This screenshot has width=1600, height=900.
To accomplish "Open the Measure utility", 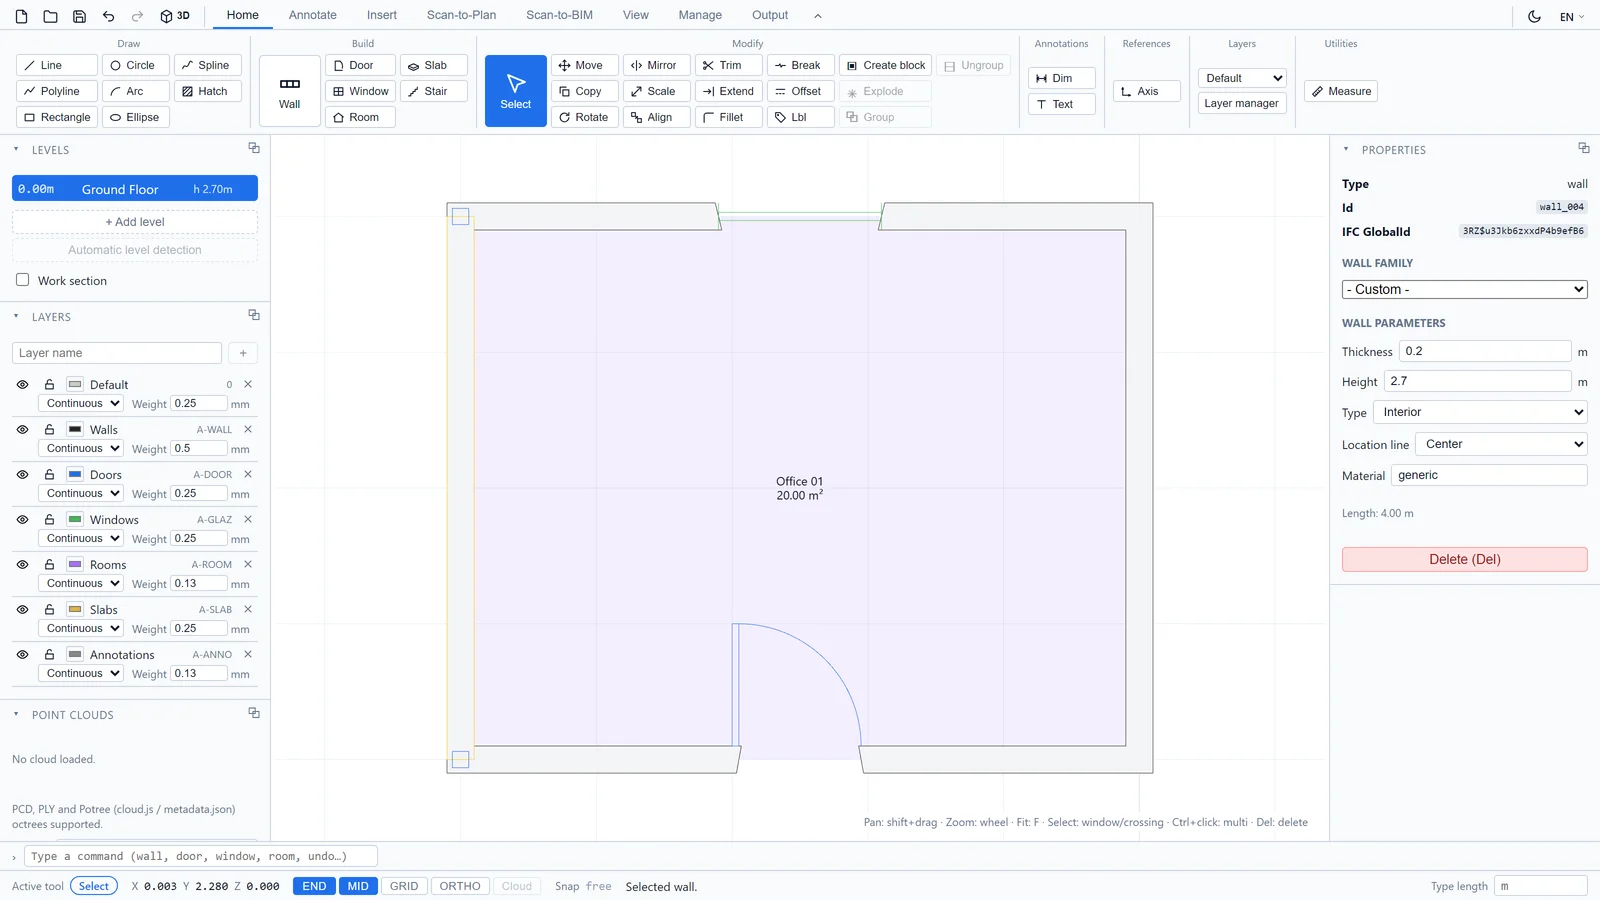I will click(x=1341, y=91).
